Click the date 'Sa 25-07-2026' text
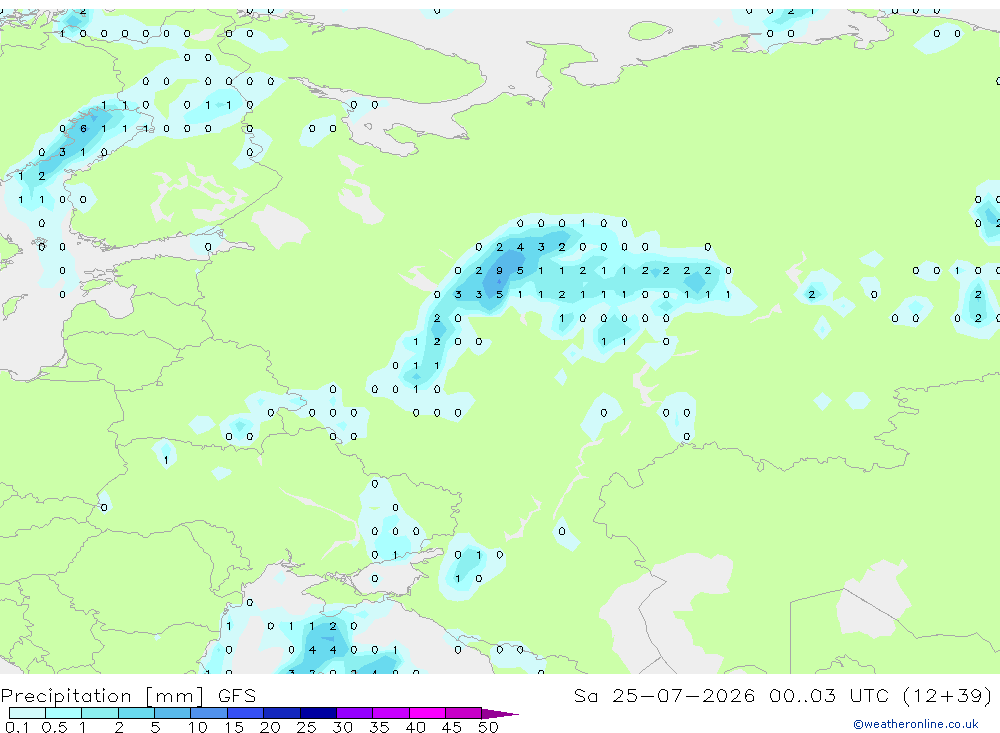This screenshot has width=1000, height=733. tap(665, 695)
